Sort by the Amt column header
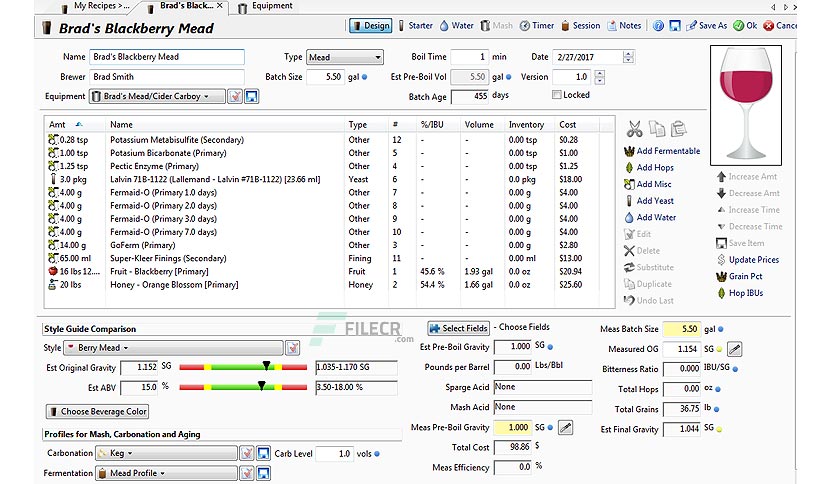 tap(74, 125)
